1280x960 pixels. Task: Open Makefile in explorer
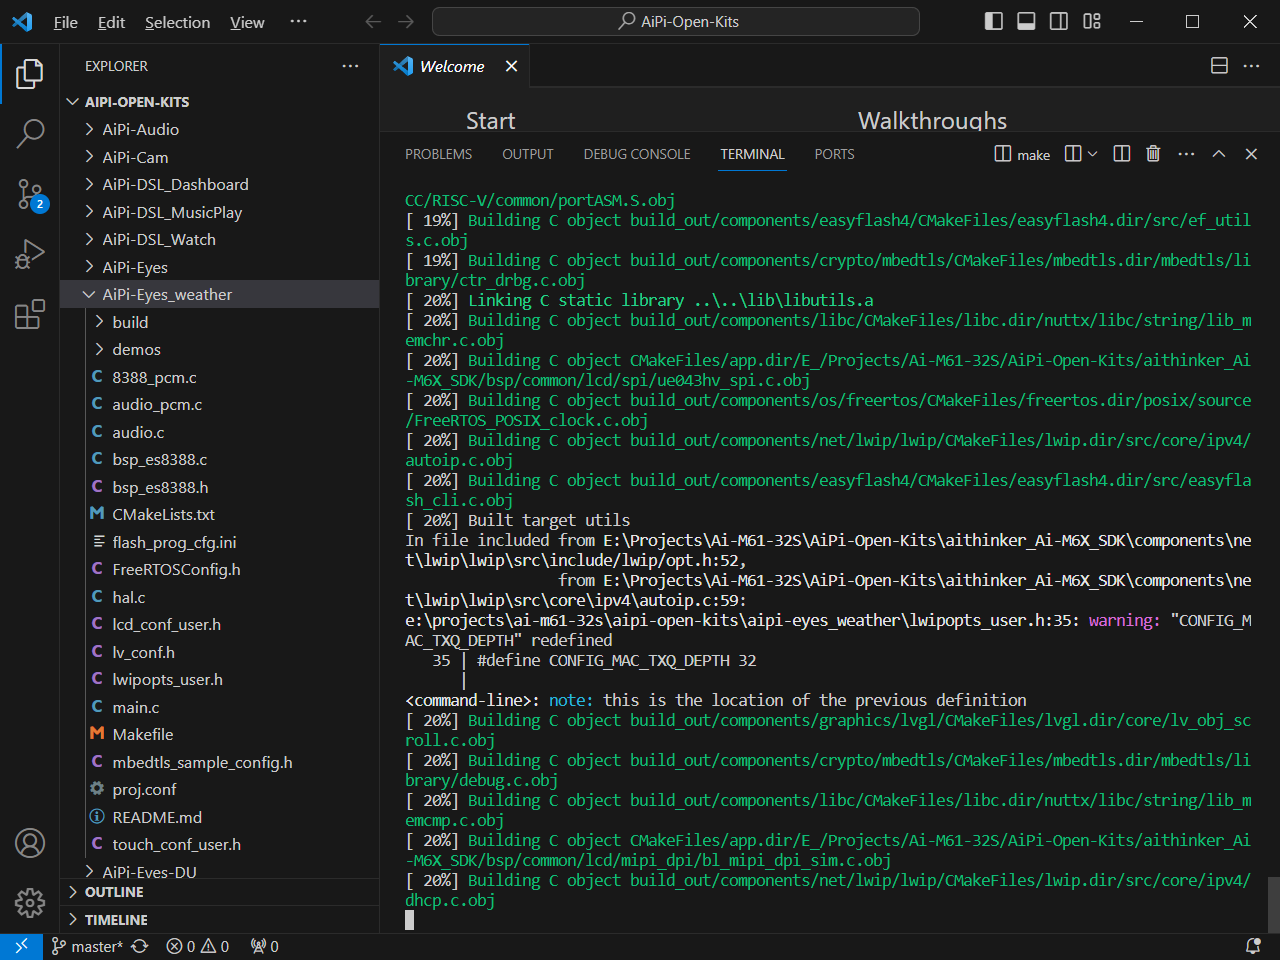click(x=220, y=734)
